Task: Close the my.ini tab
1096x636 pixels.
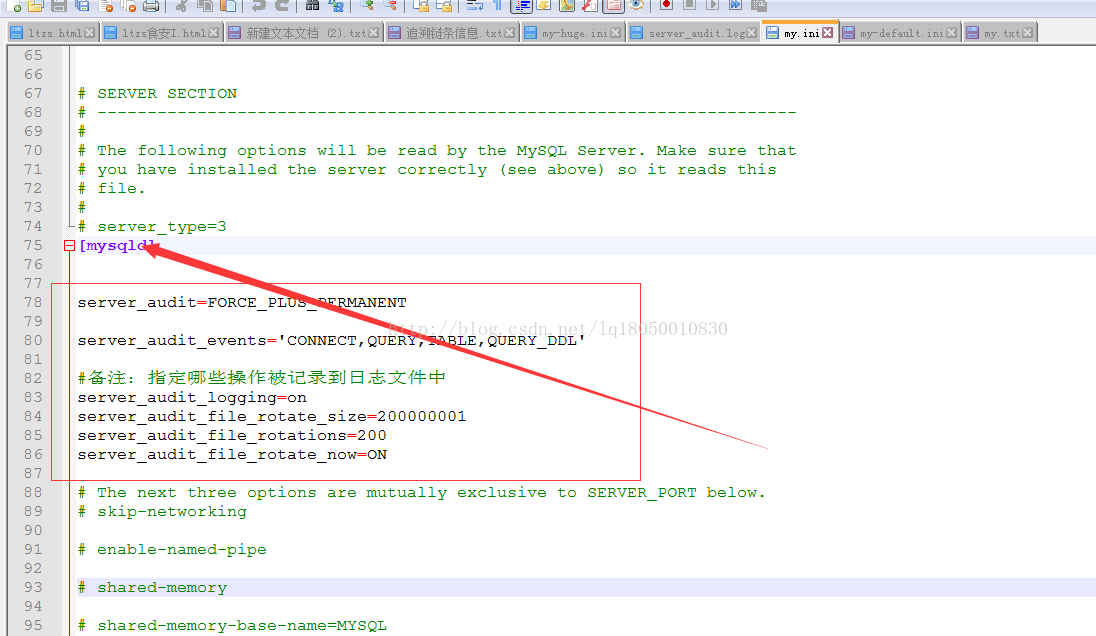Action: coord(828,33)
